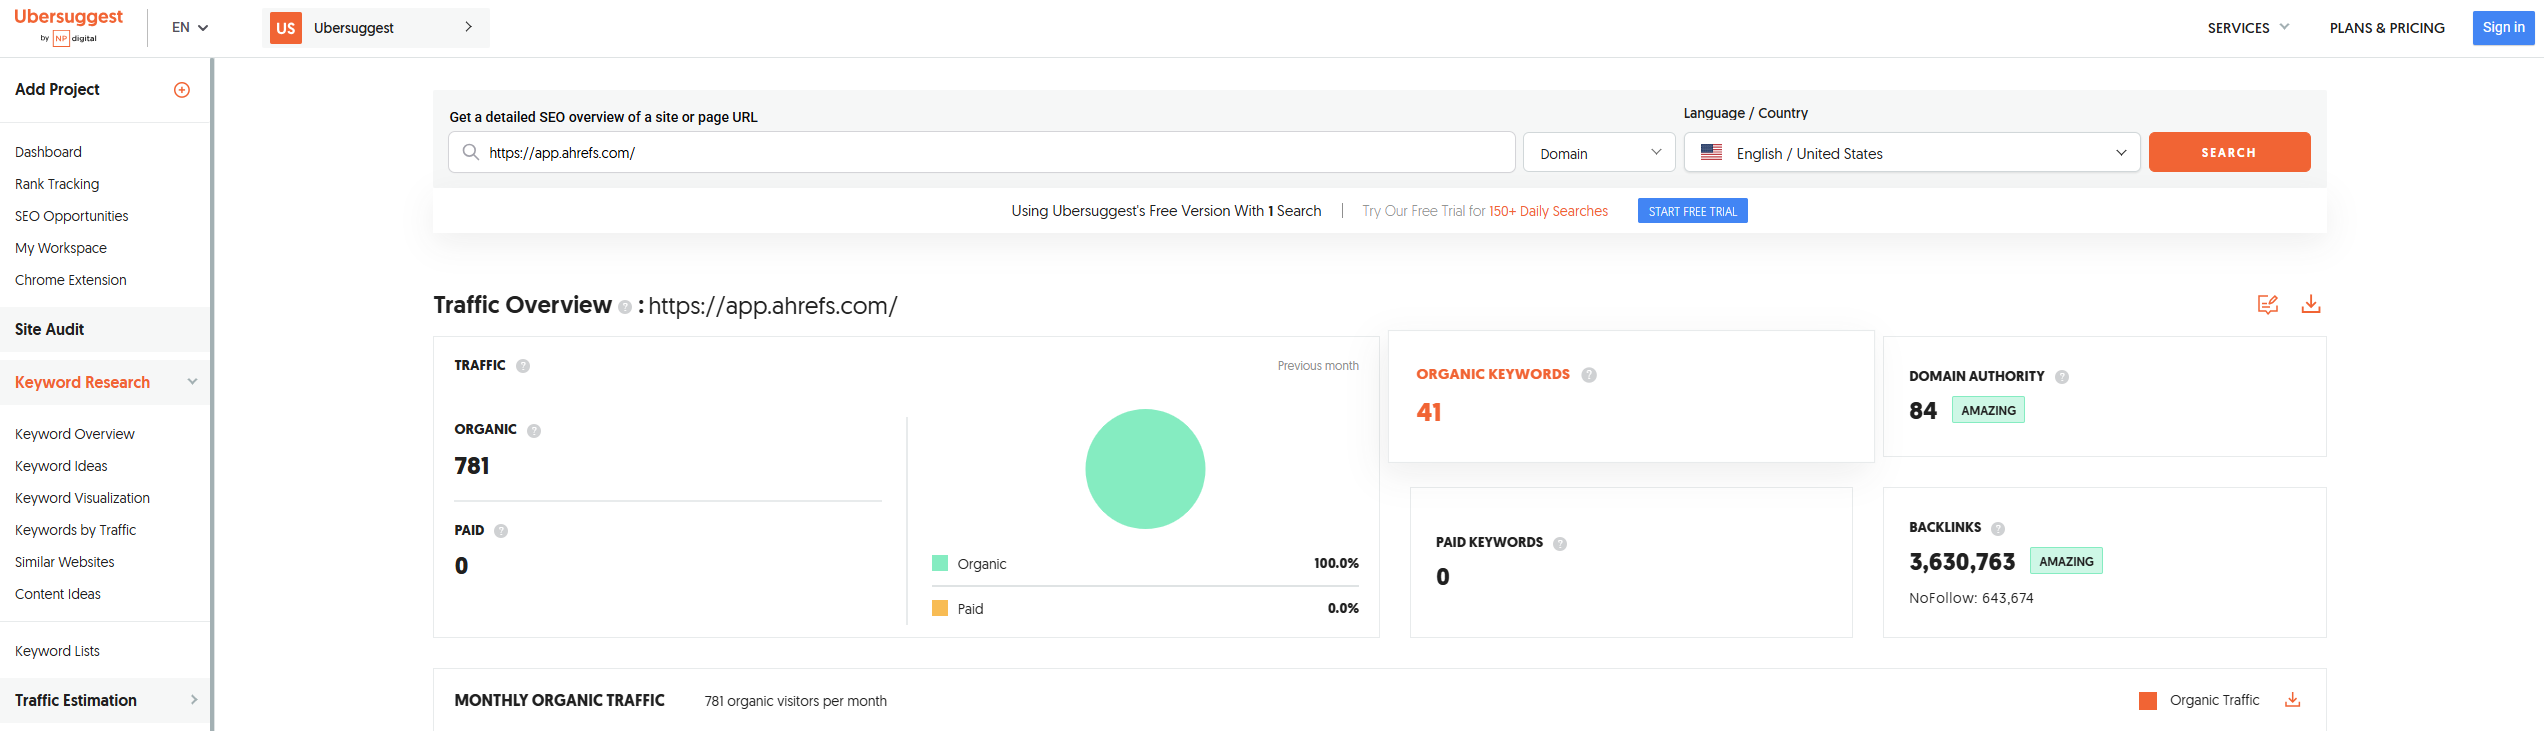The width and height of the screenshot is (2544, 731).
Task: Click the NoFollow: 643,674 text
Action: click(1971, 598)
